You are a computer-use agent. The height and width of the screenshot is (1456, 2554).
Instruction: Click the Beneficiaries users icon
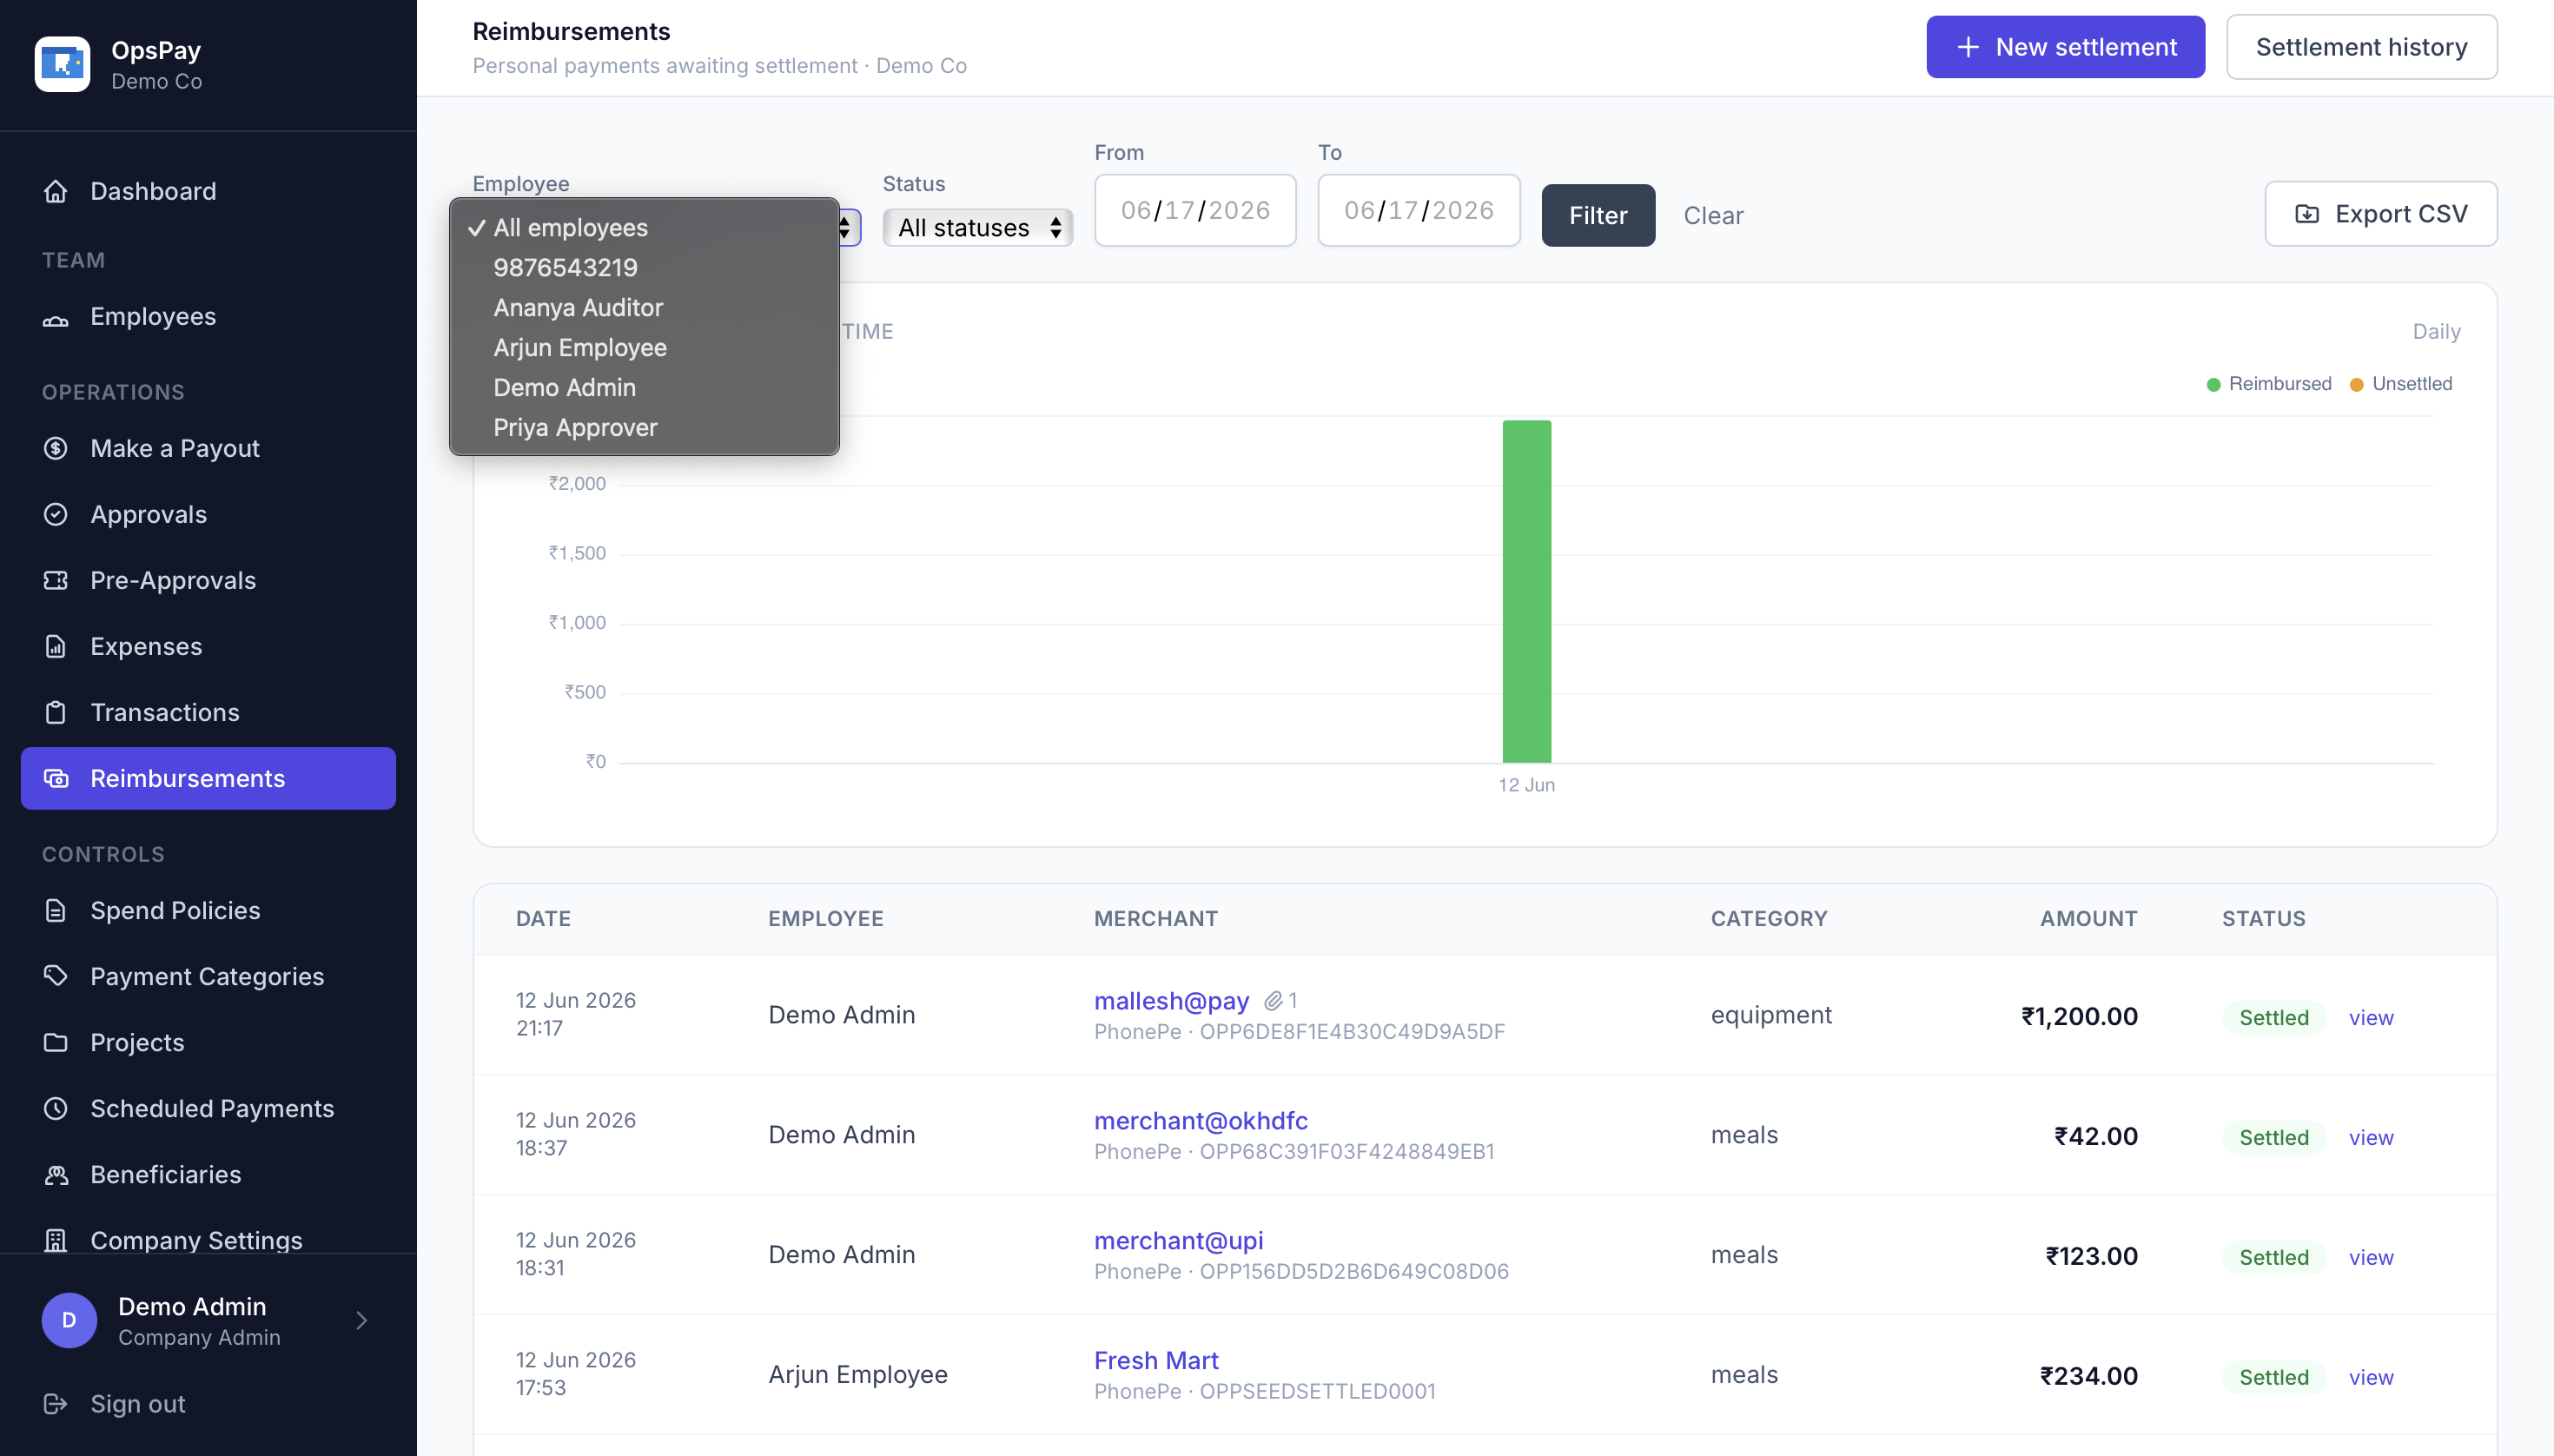coord(56,1175)
